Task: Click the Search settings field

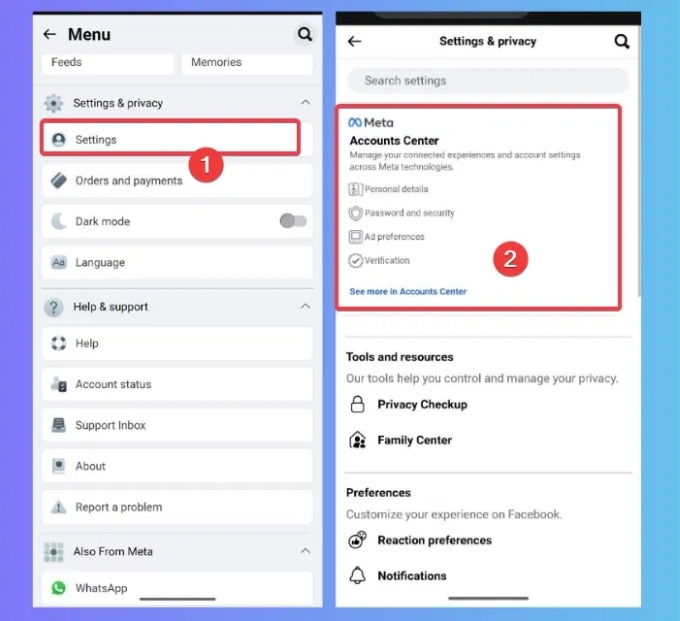Action: pos(488,81)
